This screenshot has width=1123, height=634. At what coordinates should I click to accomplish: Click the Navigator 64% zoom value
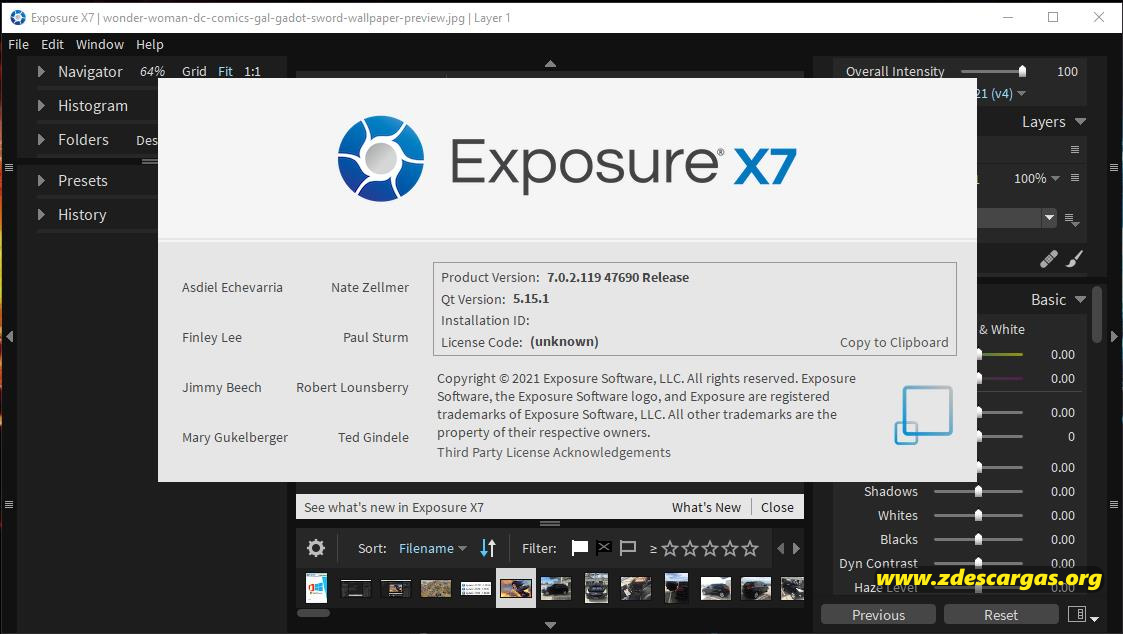(x=153, y=72)
